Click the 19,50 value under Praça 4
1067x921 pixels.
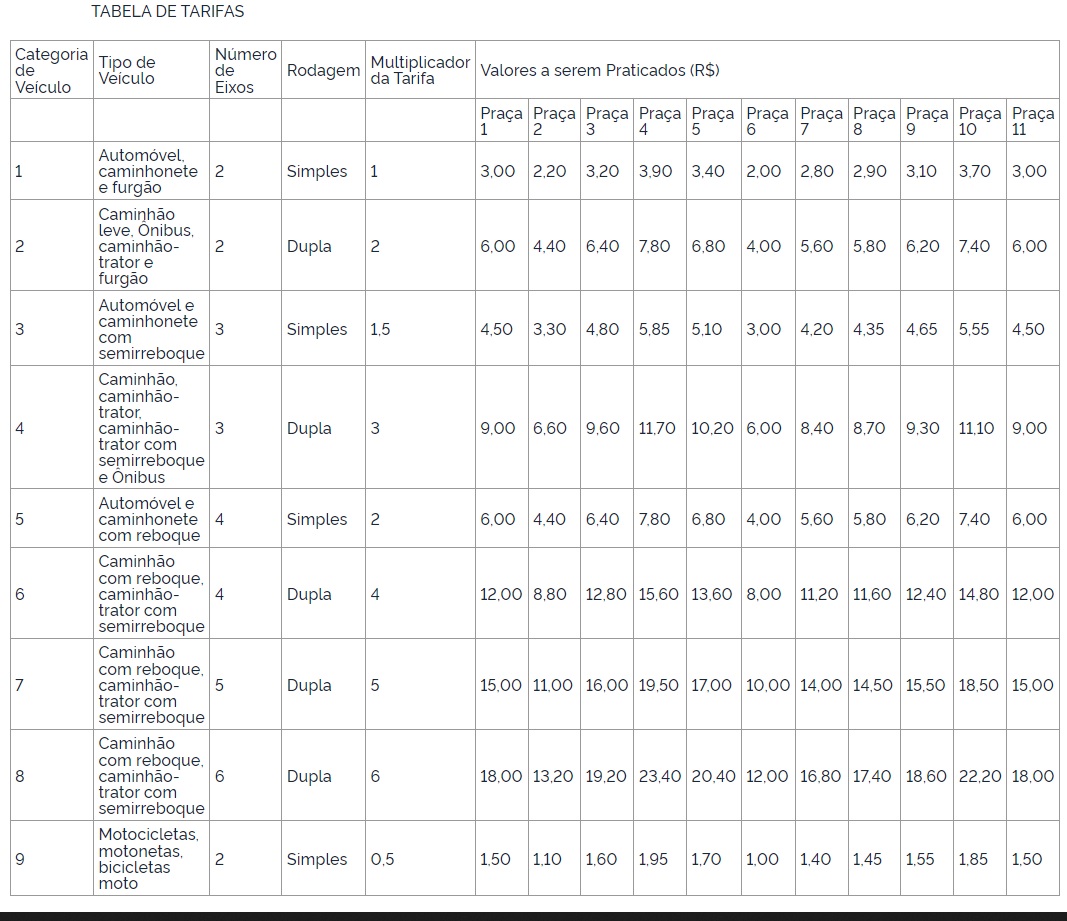(x=659, y=685)
